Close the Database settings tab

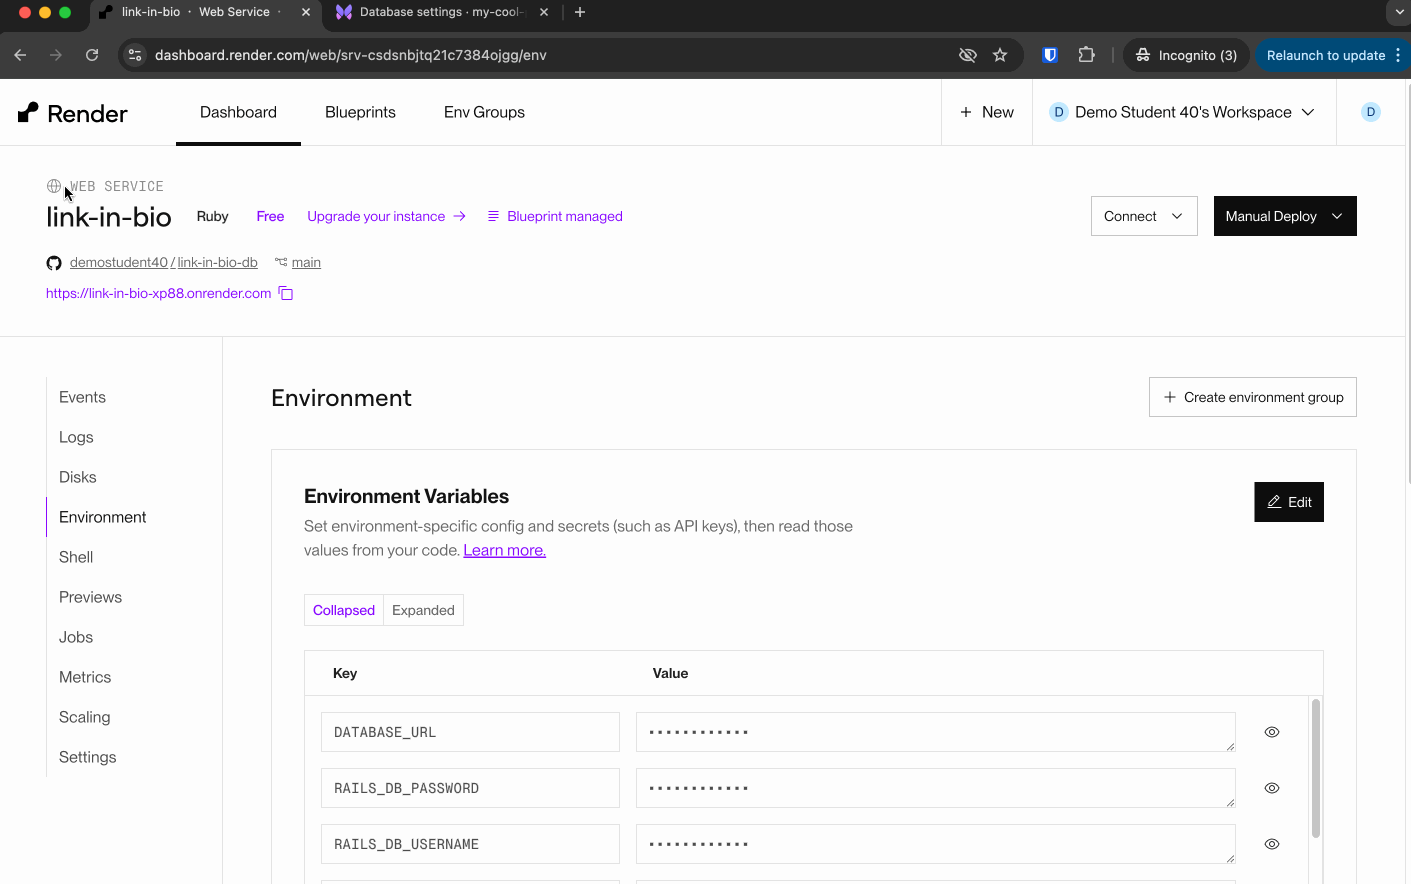click(x=543, y=12)
